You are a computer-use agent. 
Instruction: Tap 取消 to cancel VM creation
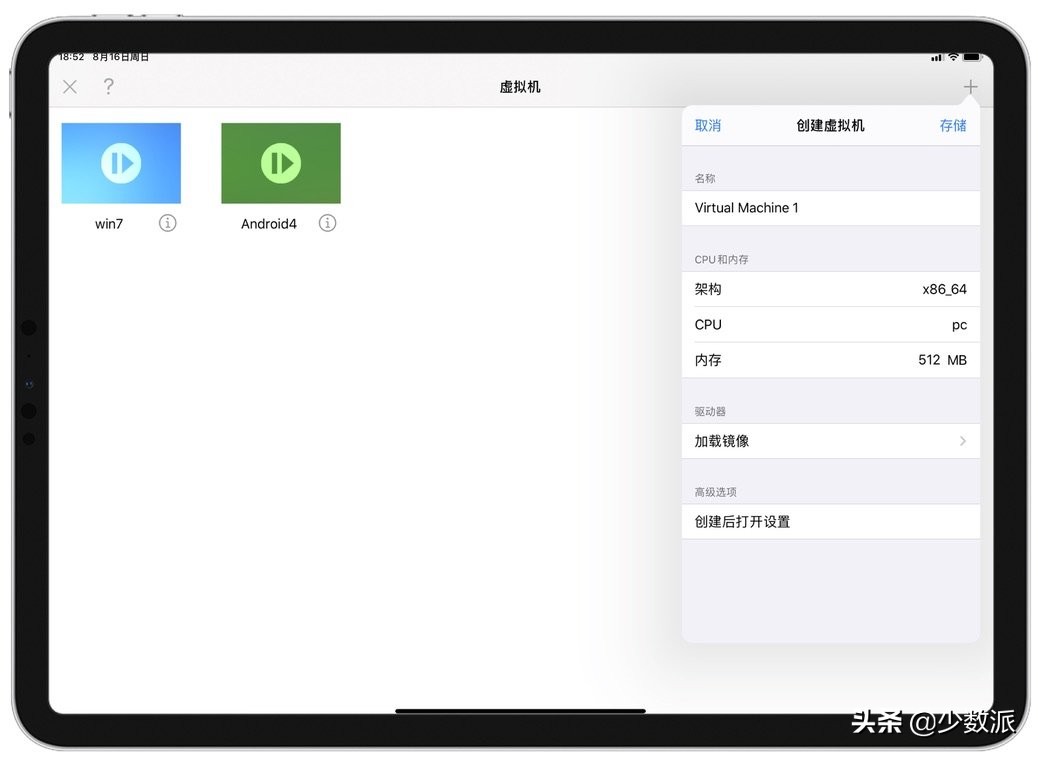(x=708, y=125)
